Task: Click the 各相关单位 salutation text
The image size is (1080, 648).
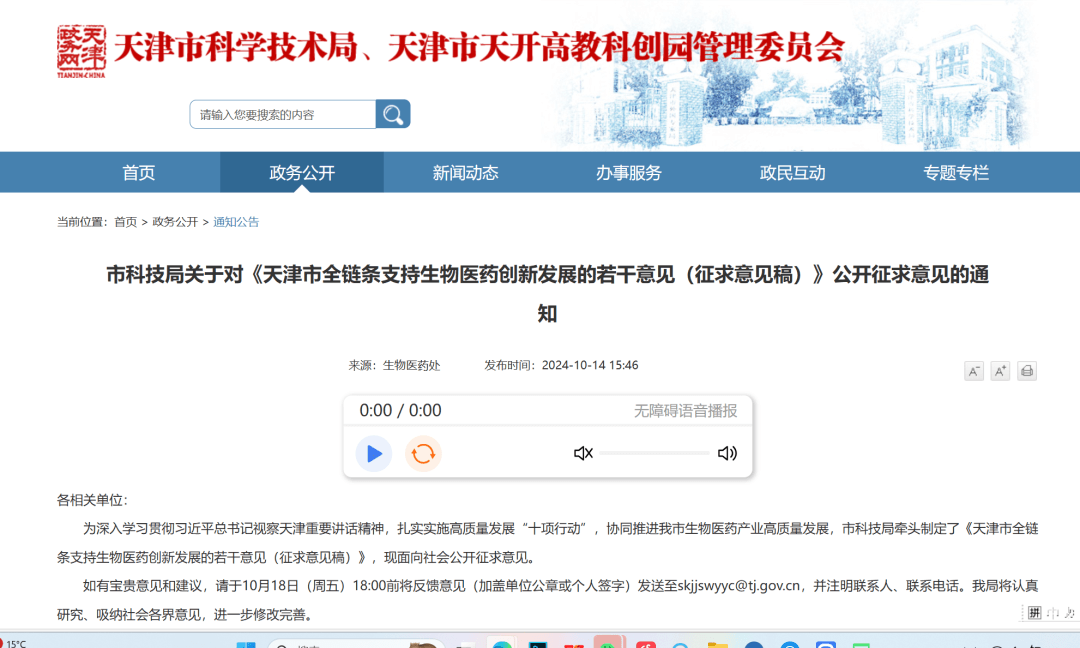Action: click(92, 500)
